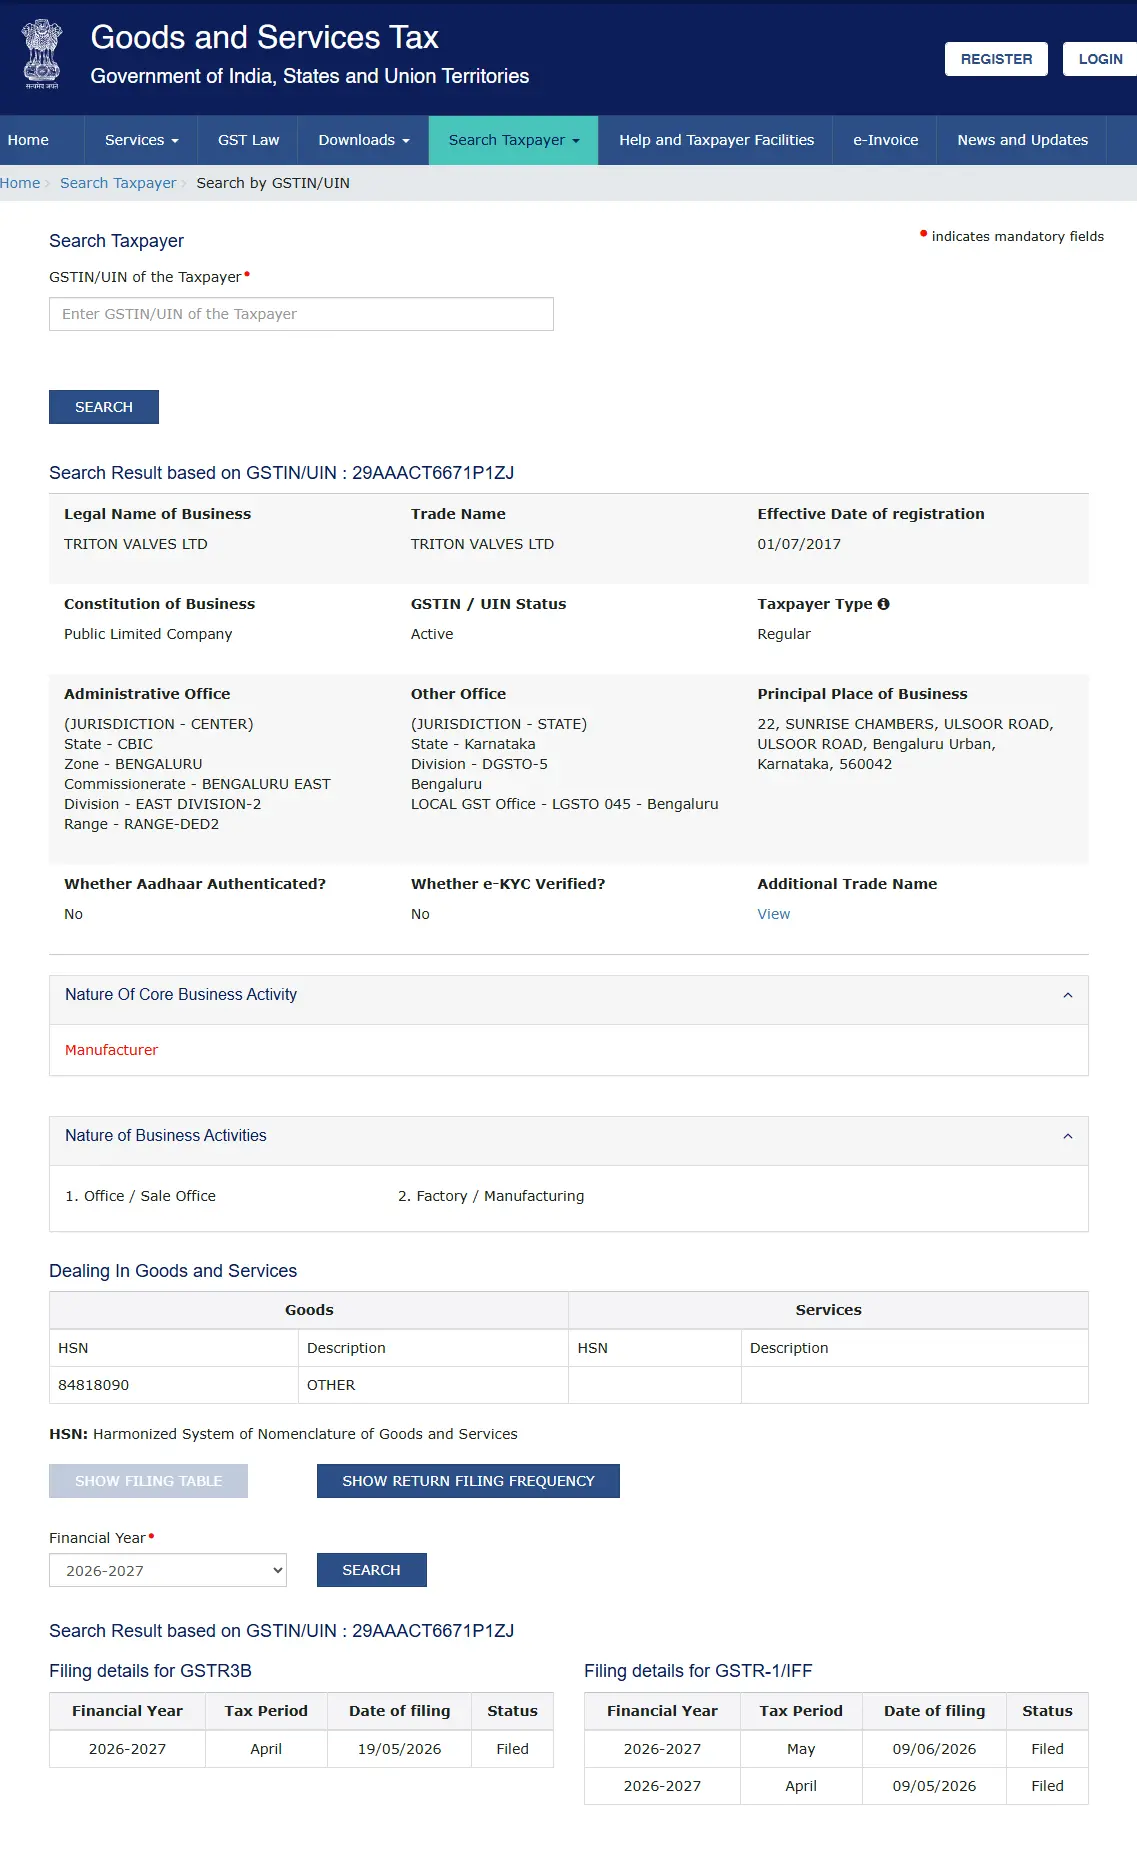
Task: Click Commissionerate - BENGALURU EAST text
Action: pyautogui.click(x=197, y=784)
